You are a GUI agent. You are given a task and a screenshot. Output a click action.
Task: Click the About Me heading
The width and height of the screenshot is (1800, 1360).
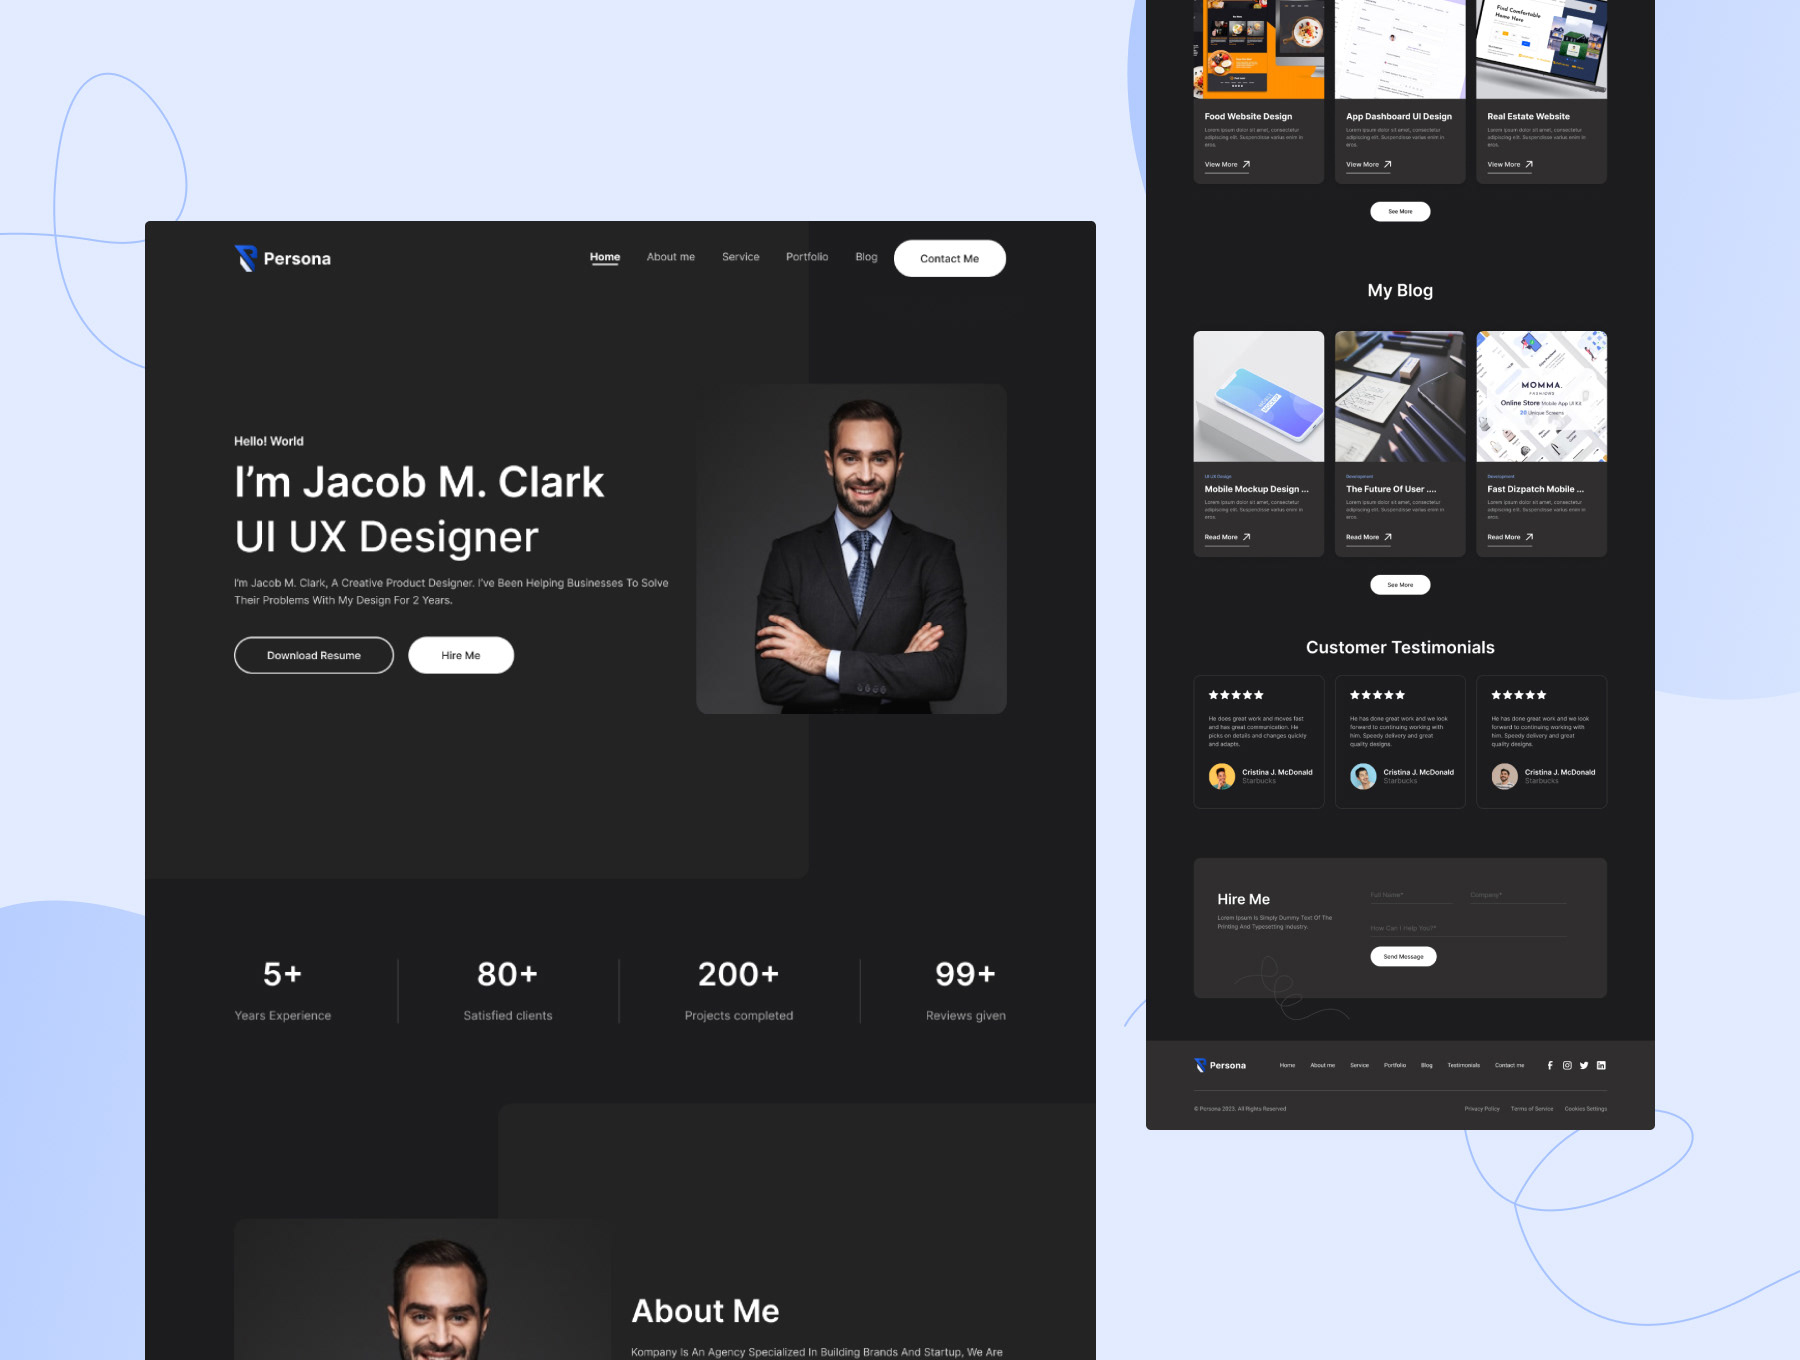click(x=706, y=1311)
